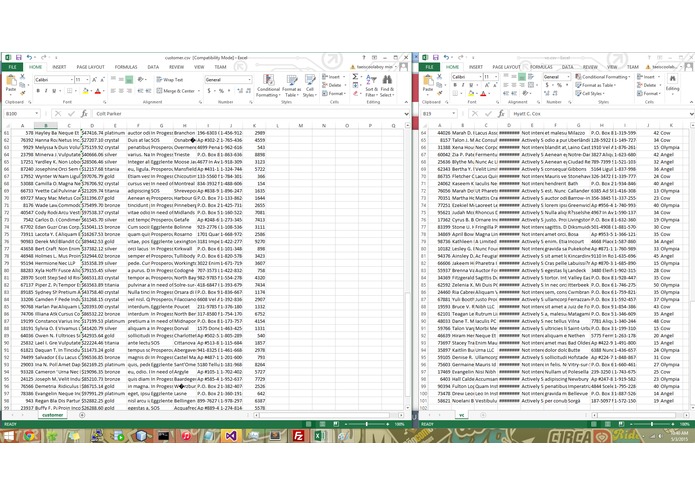Viewport: 695px width, 494px height.
Task: Expand formula bar in customer.csv window
Action: [x=406, y=114]
